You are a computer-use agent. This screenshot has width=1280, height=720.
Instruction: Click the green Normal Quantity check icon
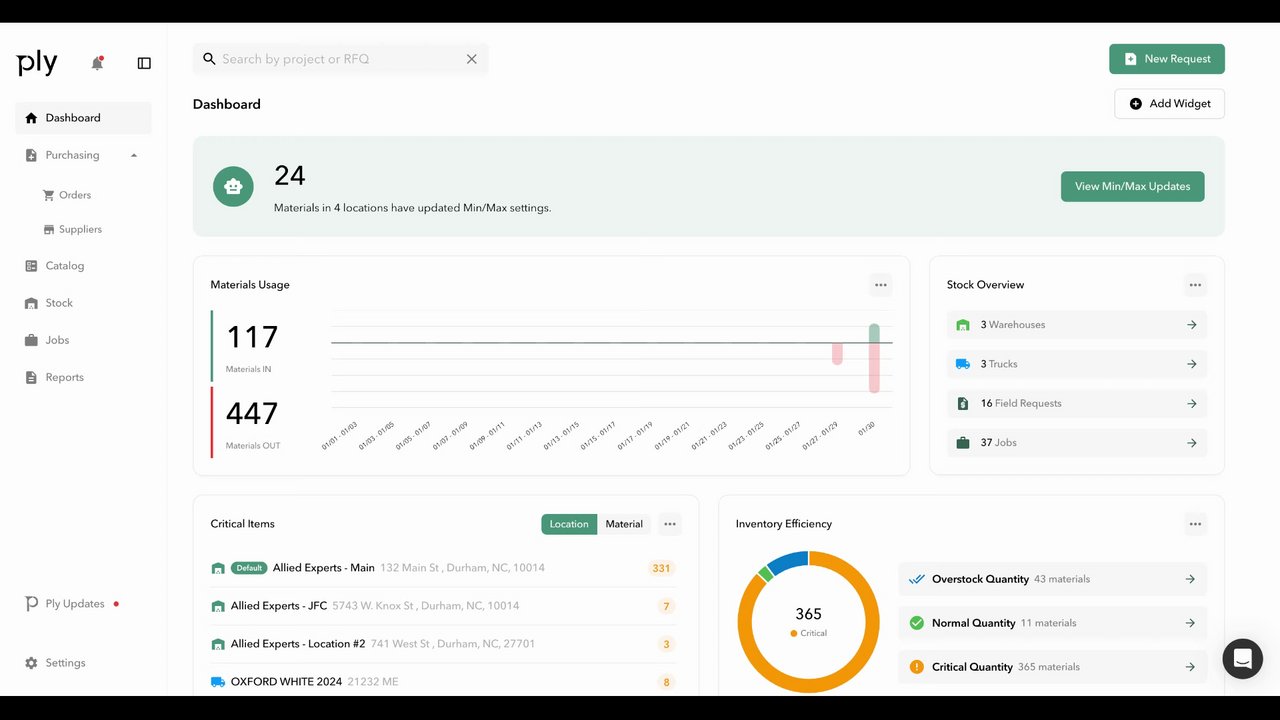[x=916, y=623]
